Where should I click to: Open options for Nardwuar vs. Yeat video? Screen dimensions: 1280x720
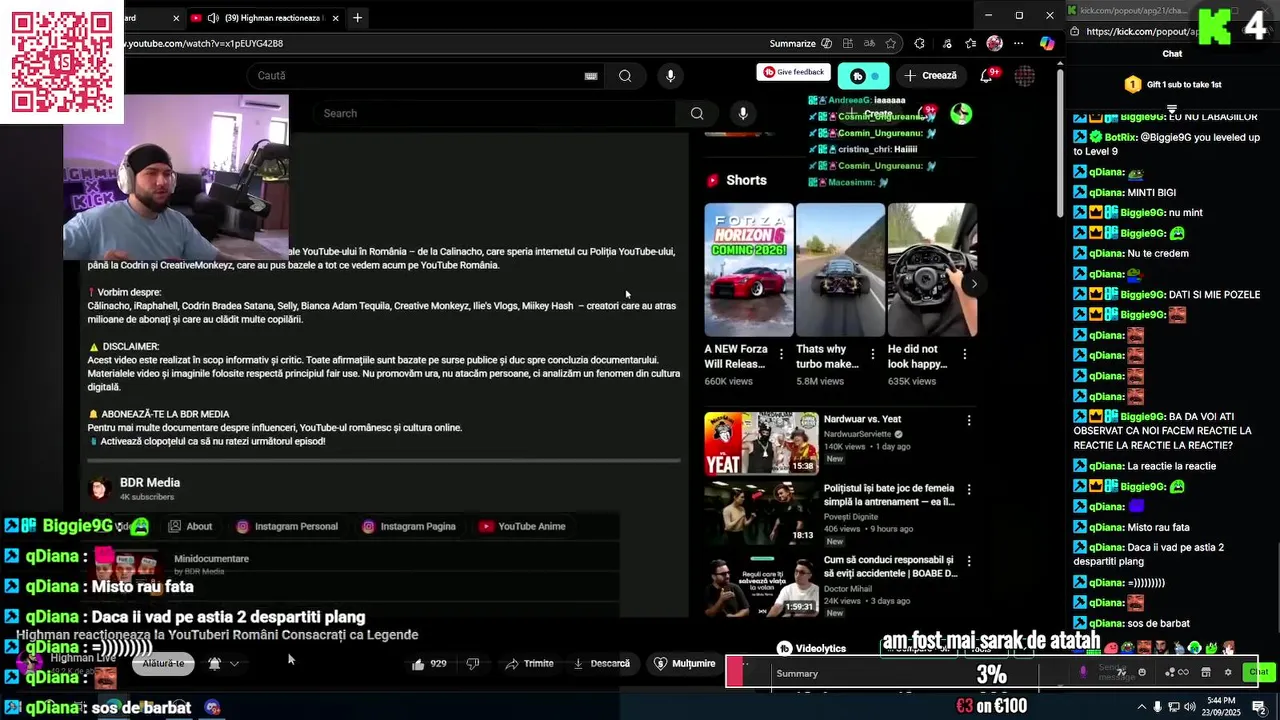(x=968, y=420)
